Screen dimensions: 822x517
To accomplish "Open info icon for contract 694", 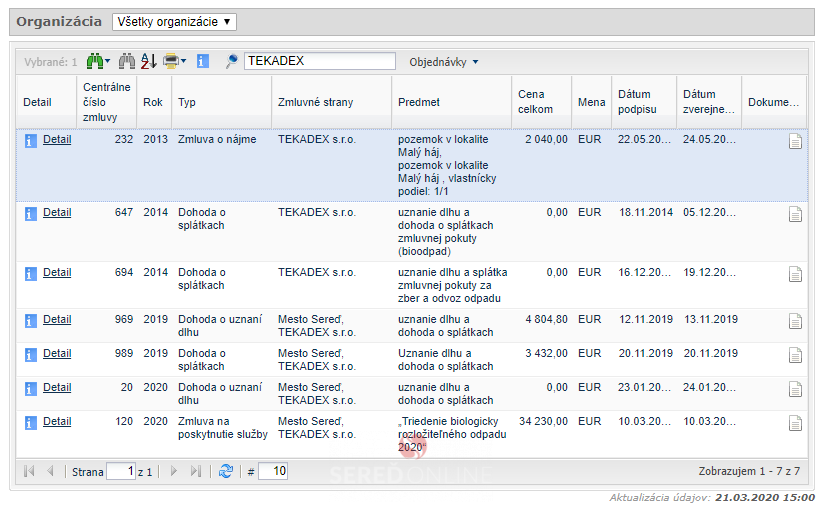I will click(31, 273).
